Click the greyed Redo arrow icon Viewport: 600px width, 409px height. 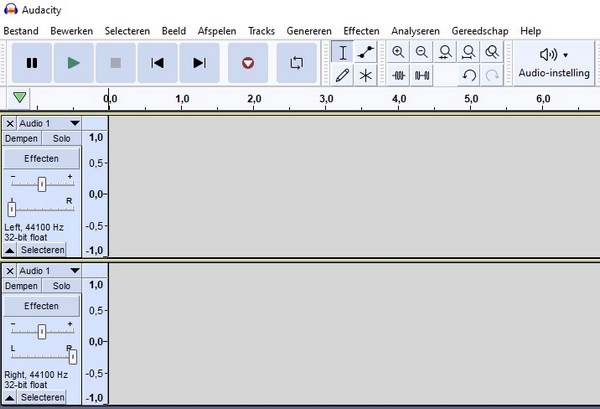(x=492, y=75)
